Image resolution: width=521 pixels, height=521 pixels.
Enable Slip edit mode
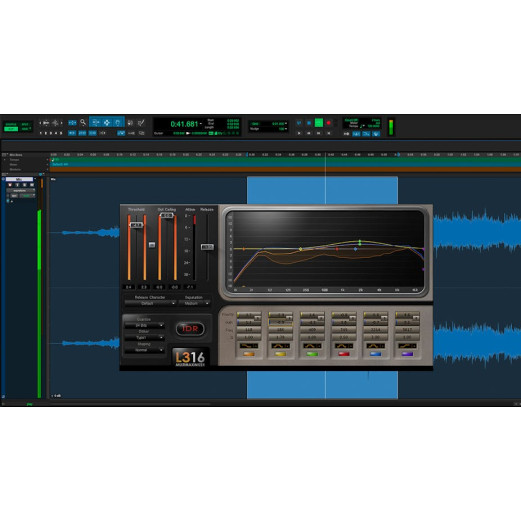pos(11,129)
